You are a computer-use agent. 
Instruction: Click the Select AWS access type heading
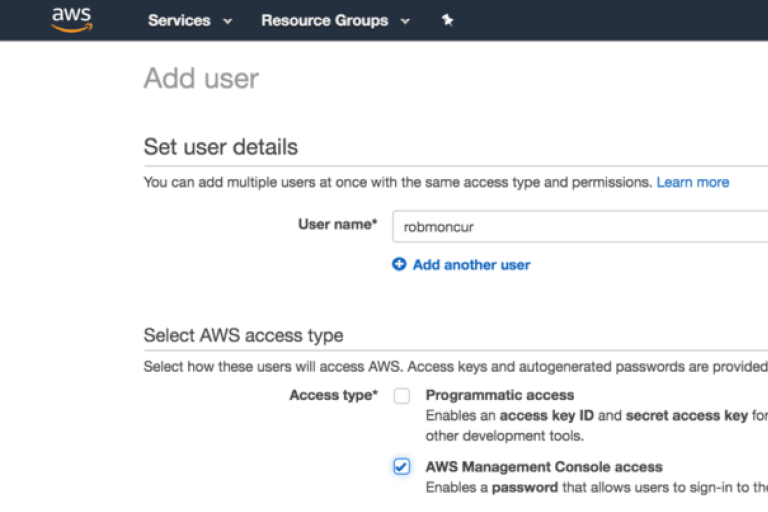(x=243, y=335)
